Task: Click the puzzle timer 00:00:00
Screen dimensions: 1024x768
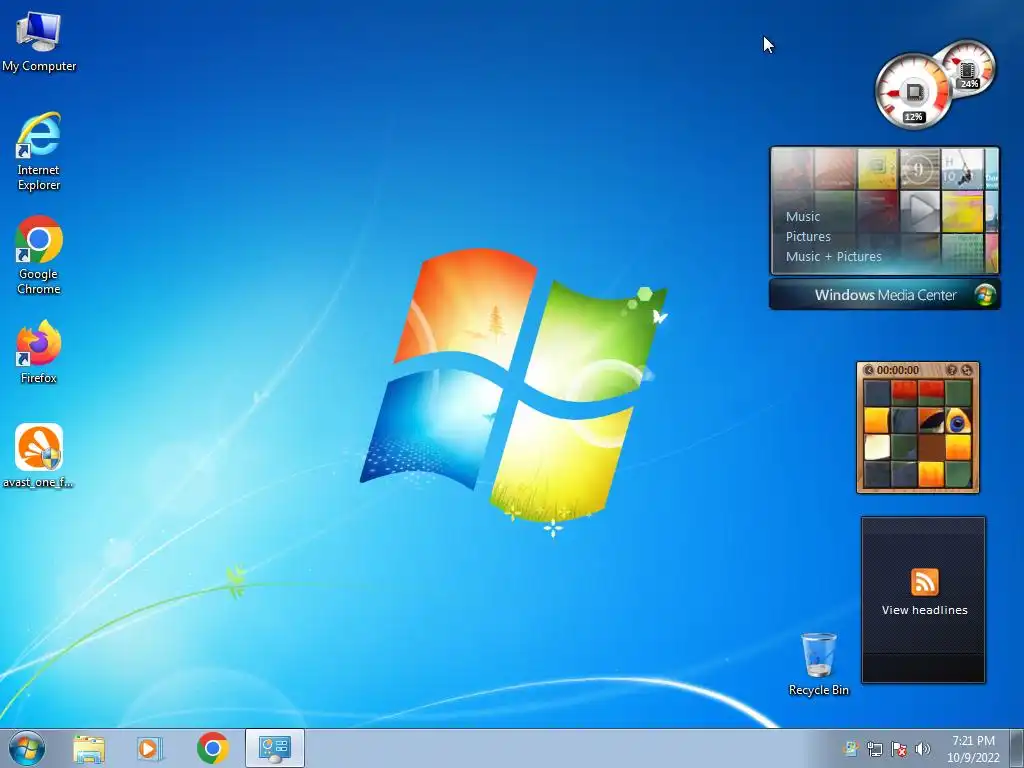Action: coord(897,370)
